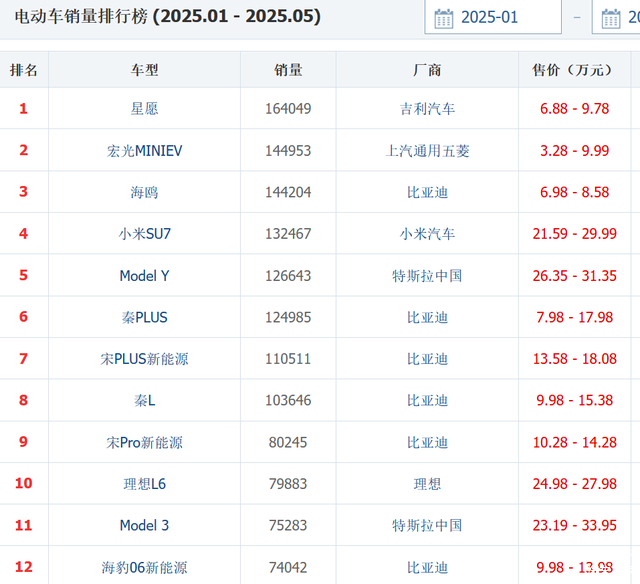Sort by the 销量 column header
The image size is (640, 584).
point(288,70)
